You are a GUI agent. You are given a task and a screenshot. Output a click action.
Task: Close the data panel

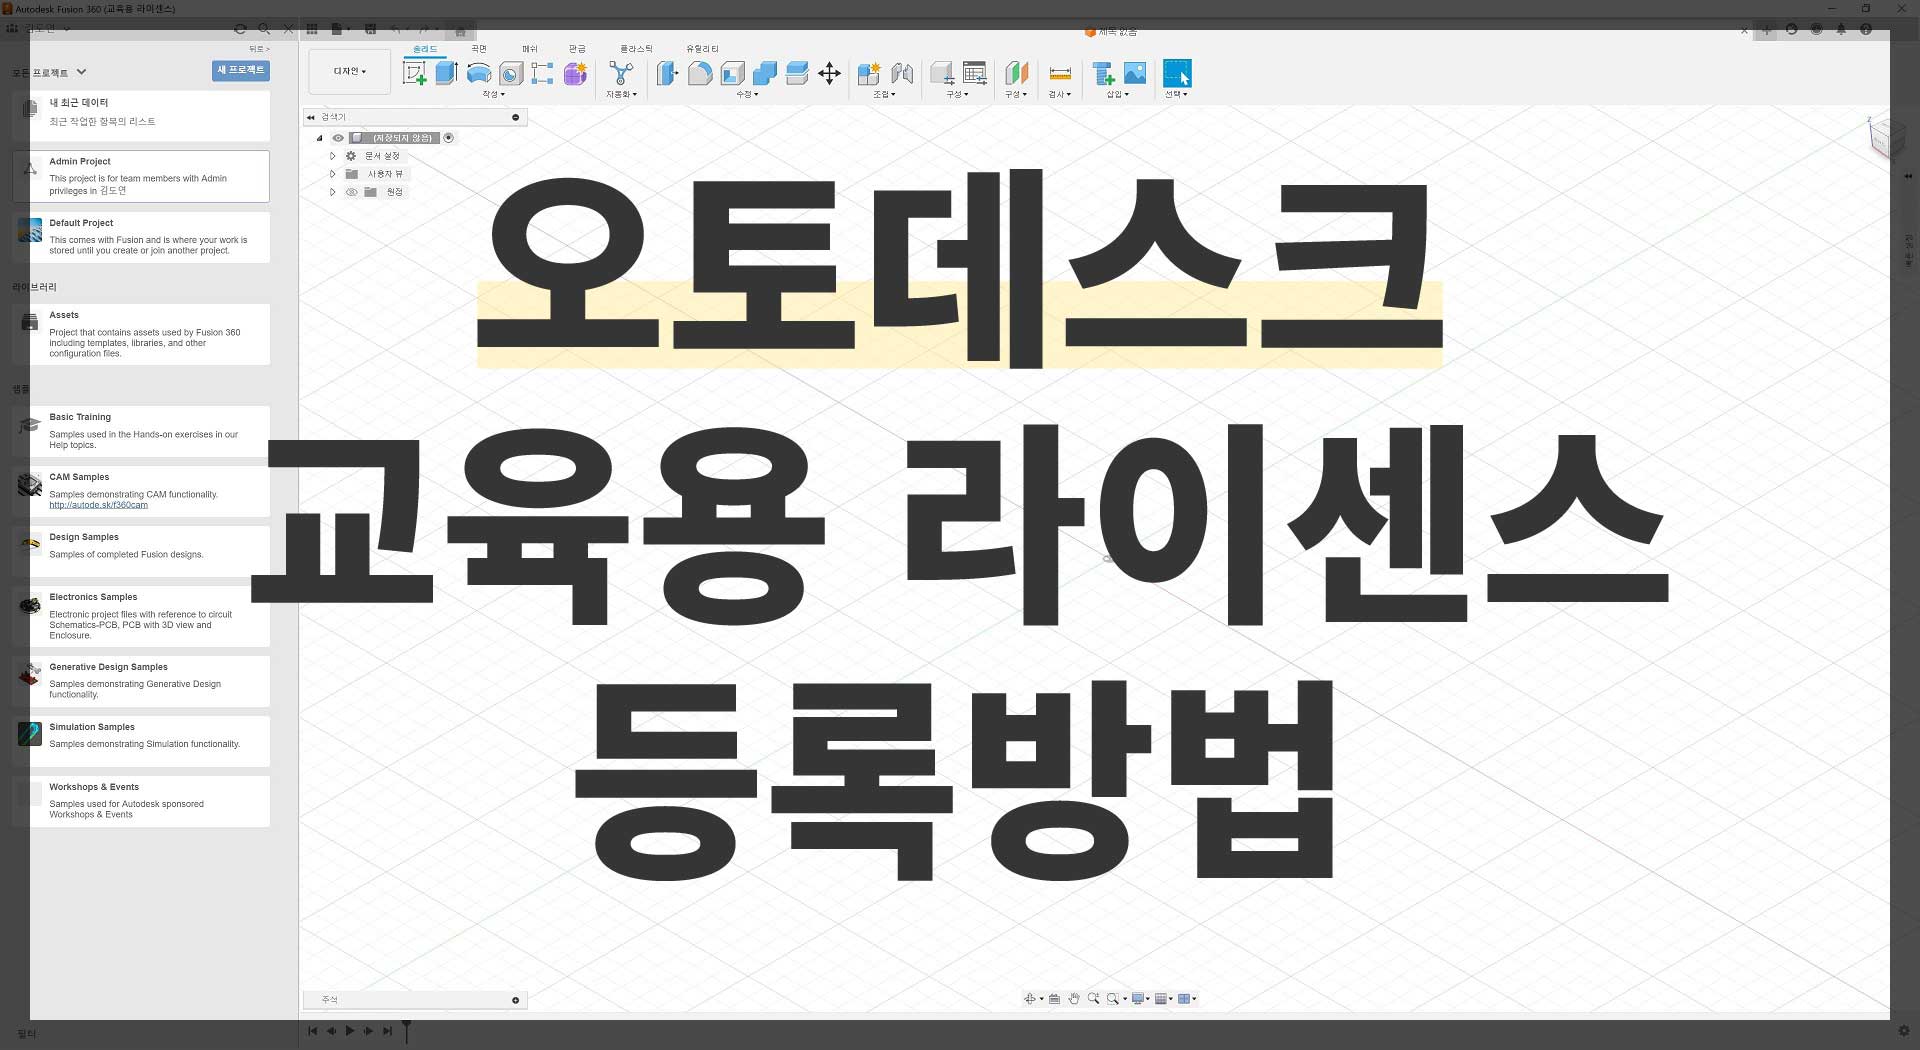pyautogui.click(x=289, y=29)
